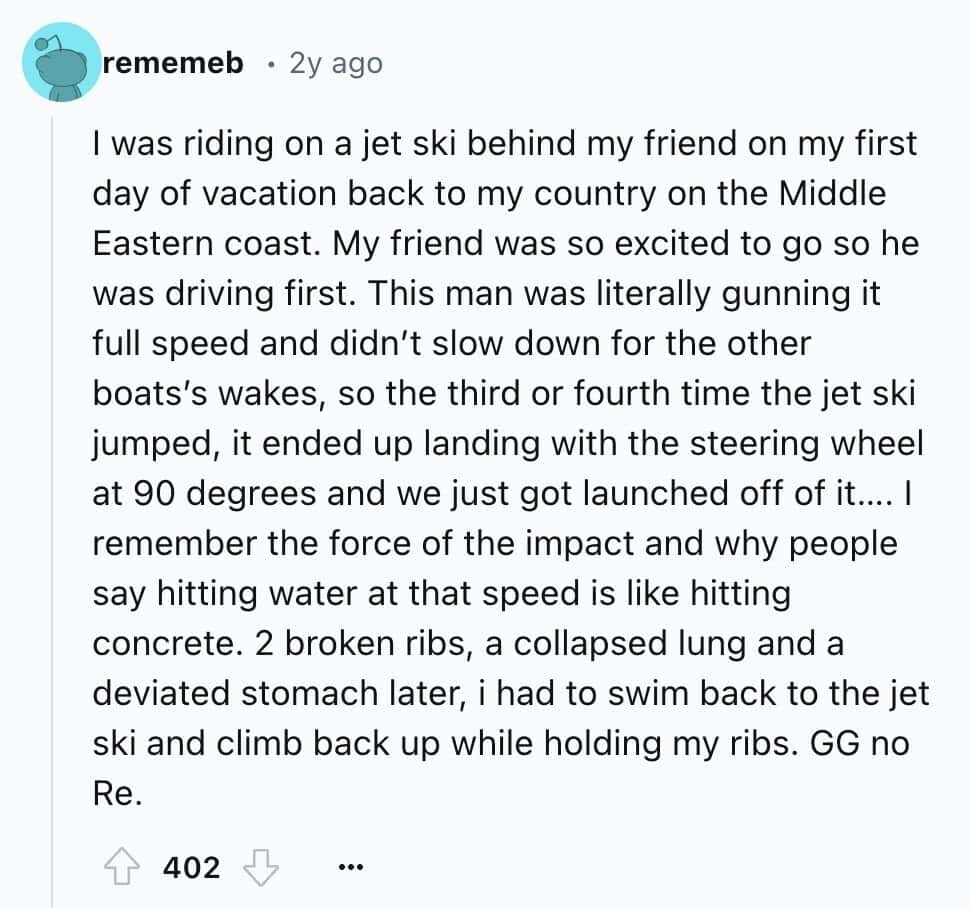Image resolution: width=970 pixels, height=908 pixels.
Task: Click the 402 vote score
Action: tap(191, 866)
